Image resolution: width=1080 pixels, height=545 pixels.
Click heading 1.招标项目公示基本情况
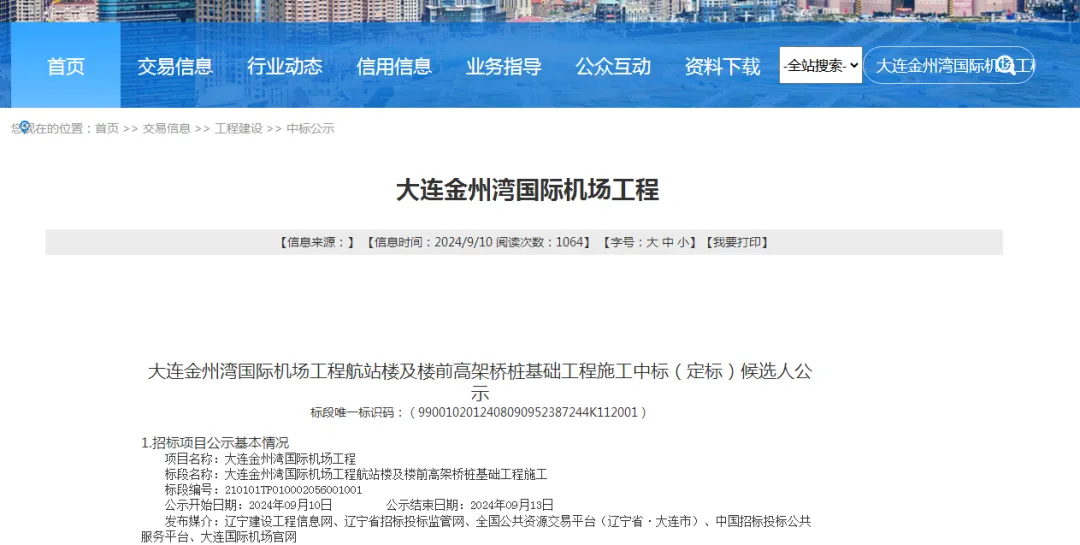(215, 442)
